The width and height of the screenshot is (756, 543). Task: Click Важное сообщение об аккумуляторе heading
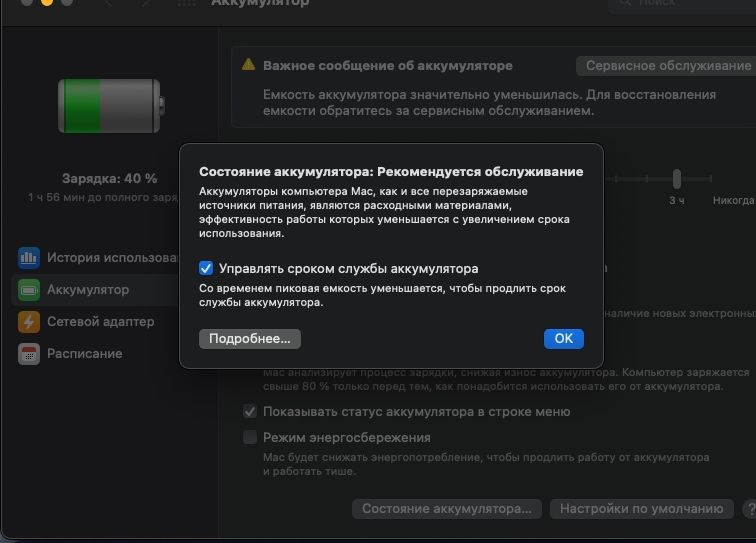click(x=388, y=66)
